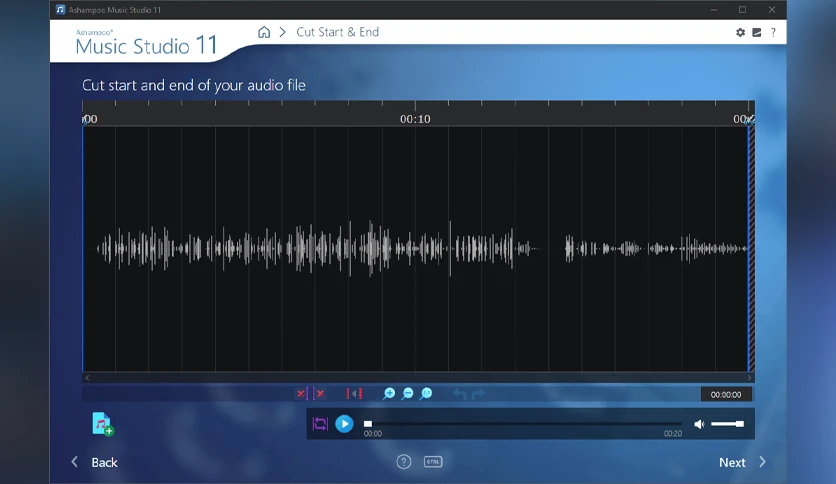Click the 00:00:00 time field

click(726, 394)
